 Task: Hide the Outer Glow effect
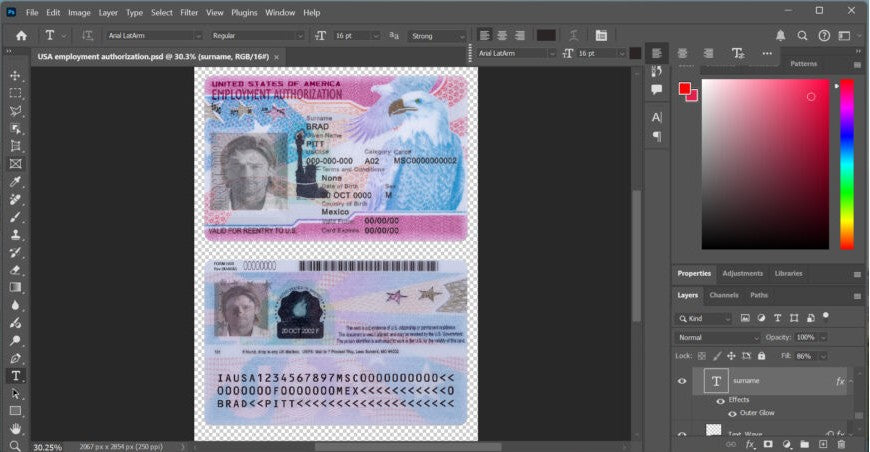tap(732, 414)
